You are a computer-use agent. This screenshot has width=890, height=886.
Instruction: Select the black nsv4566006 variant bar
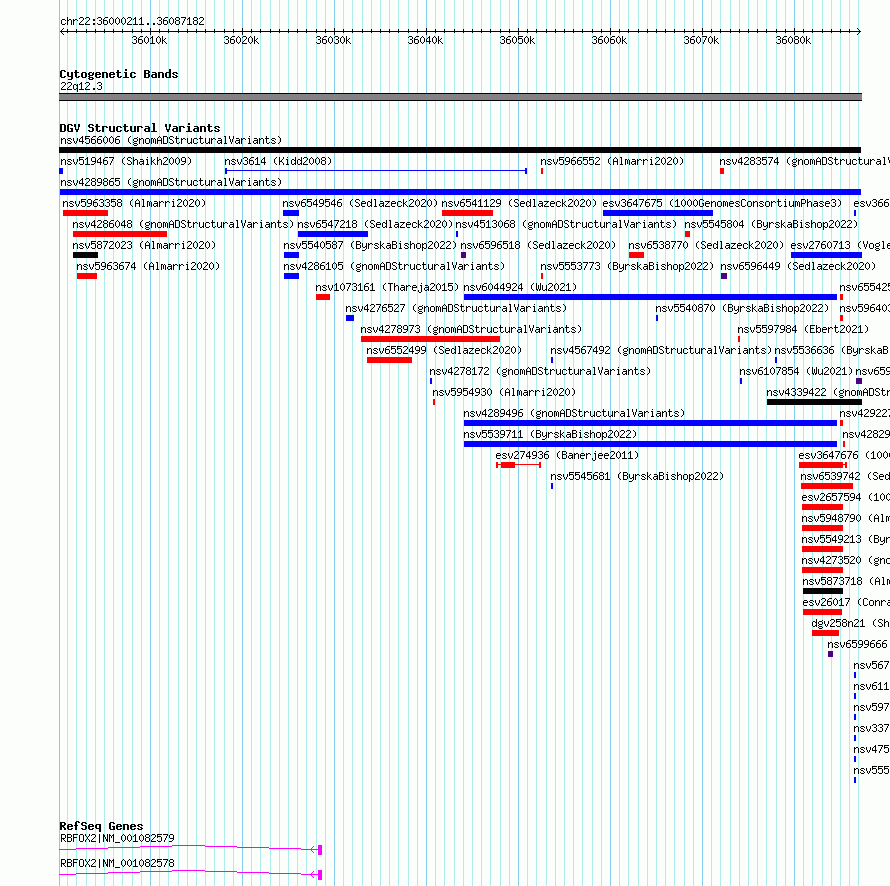pyautogui.click(x=460, y=150)
